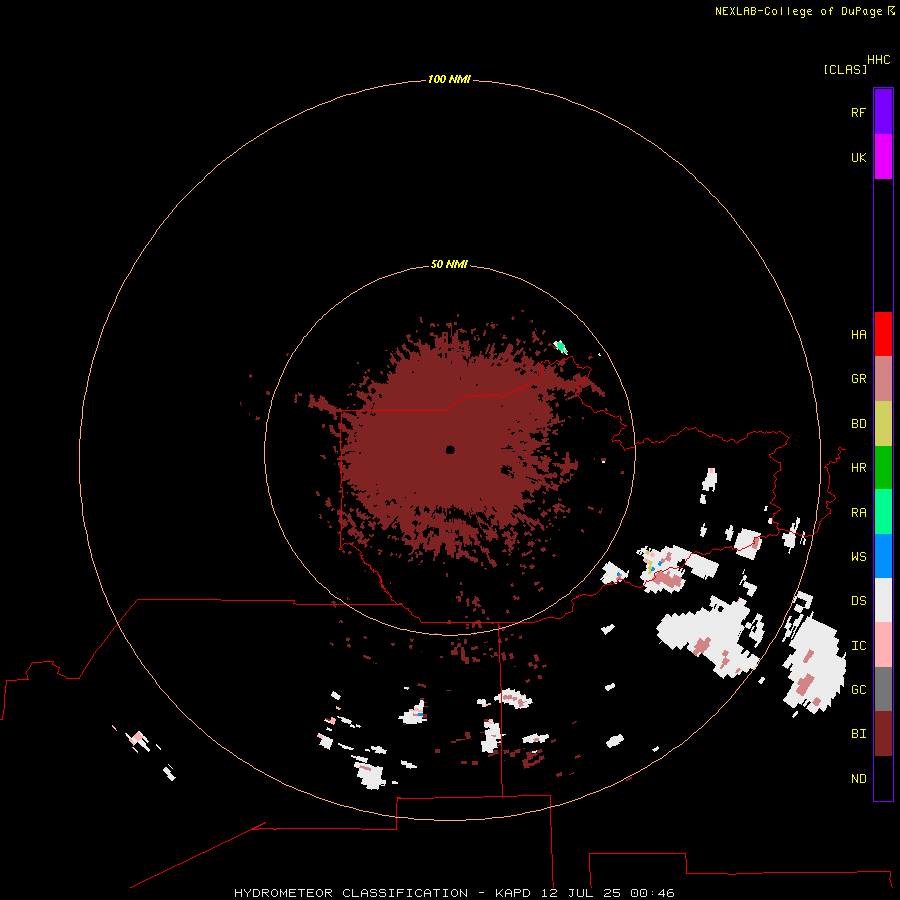Pick the RA light green legend swatch
Viewport: 900px width, 900px height.
click(x=883, y=512)
